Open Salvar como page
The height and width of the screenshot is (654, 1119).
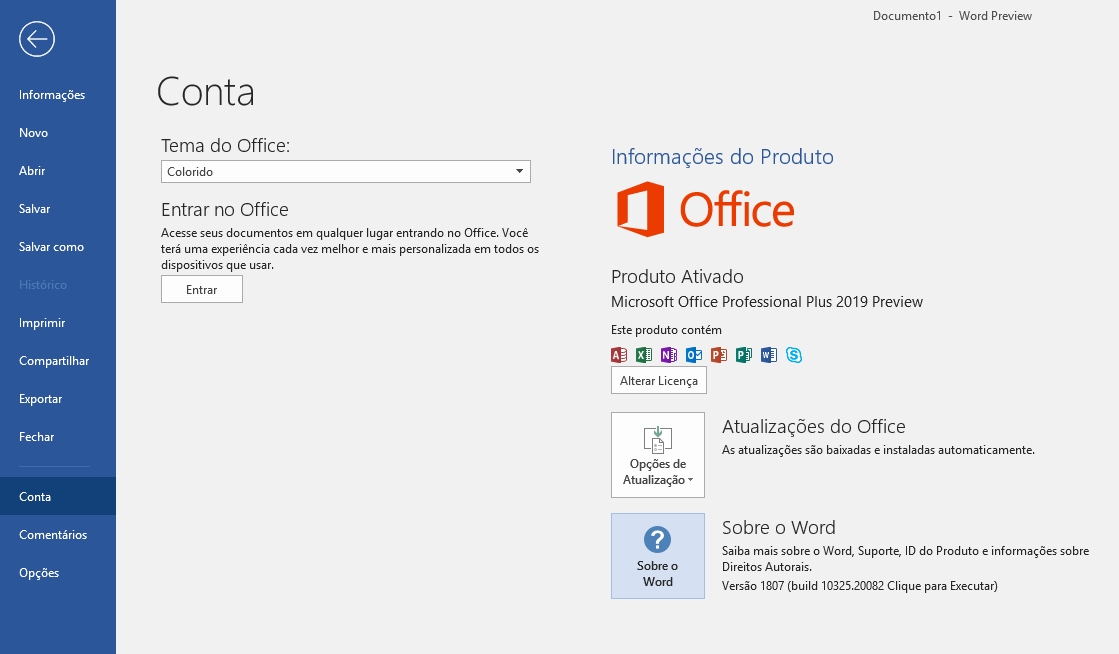tap(58, 246)
